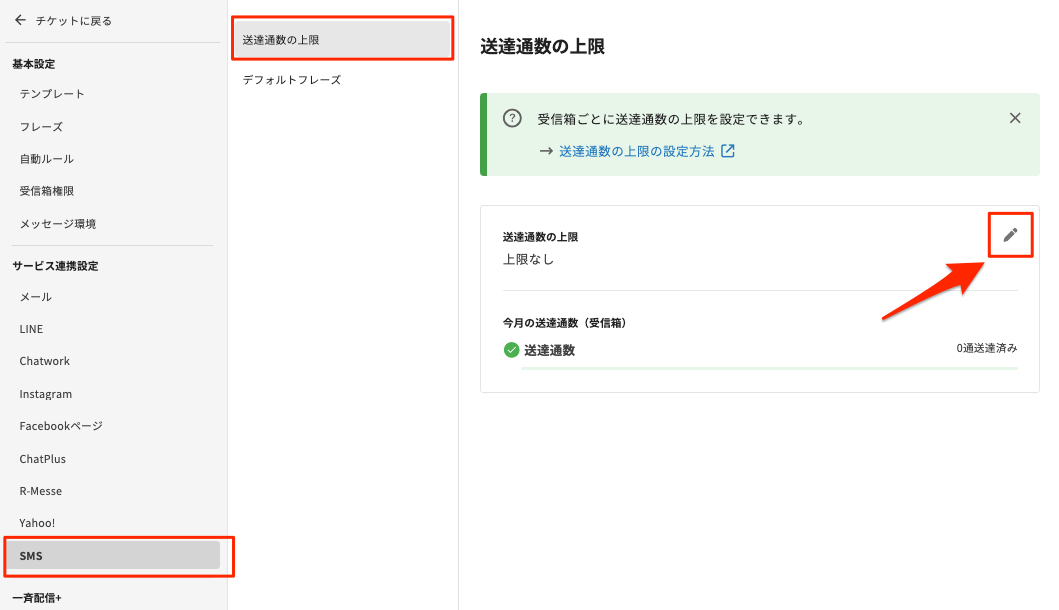Click the green checkmark status icon
The height and width of the screenshot is (610, 1059).
[511, 350]
